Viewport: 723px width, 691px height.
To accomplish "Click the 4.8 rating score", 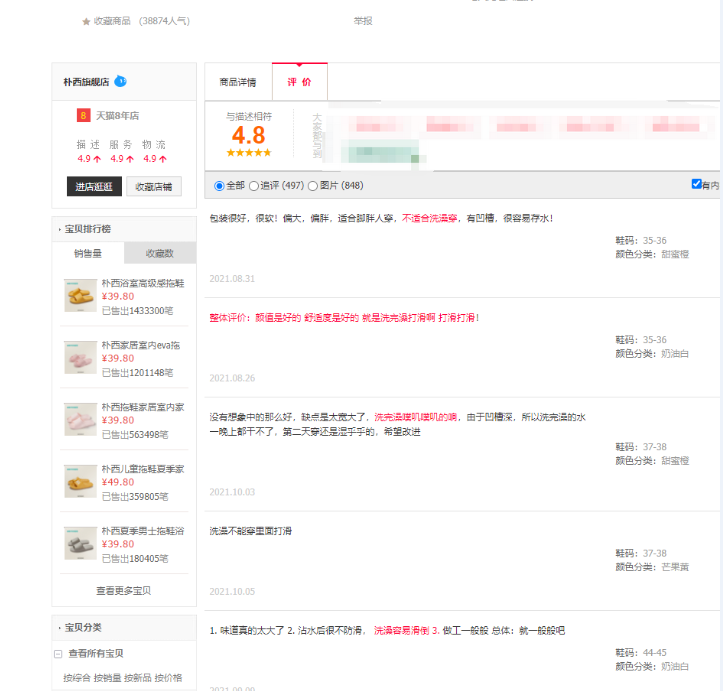I will pyautogui.click(x=249, y=135).
